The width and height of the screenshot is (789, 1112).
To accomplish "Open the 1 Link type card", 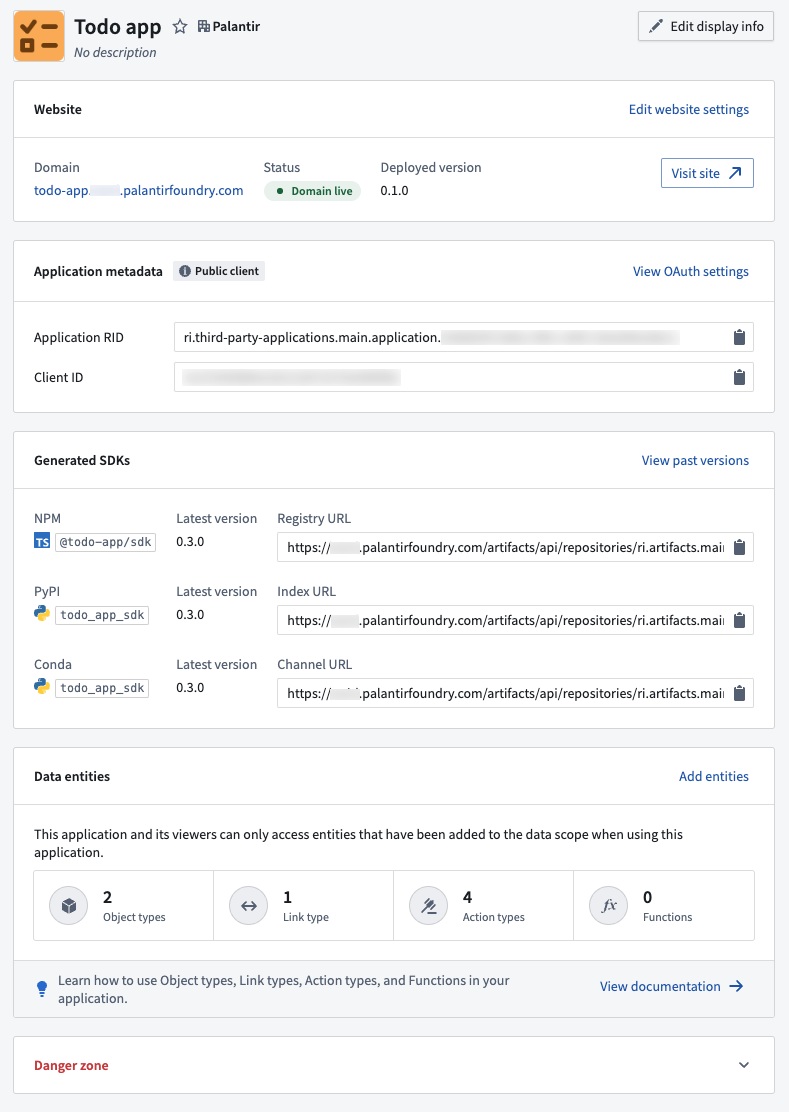I will [x=303, y=906].
